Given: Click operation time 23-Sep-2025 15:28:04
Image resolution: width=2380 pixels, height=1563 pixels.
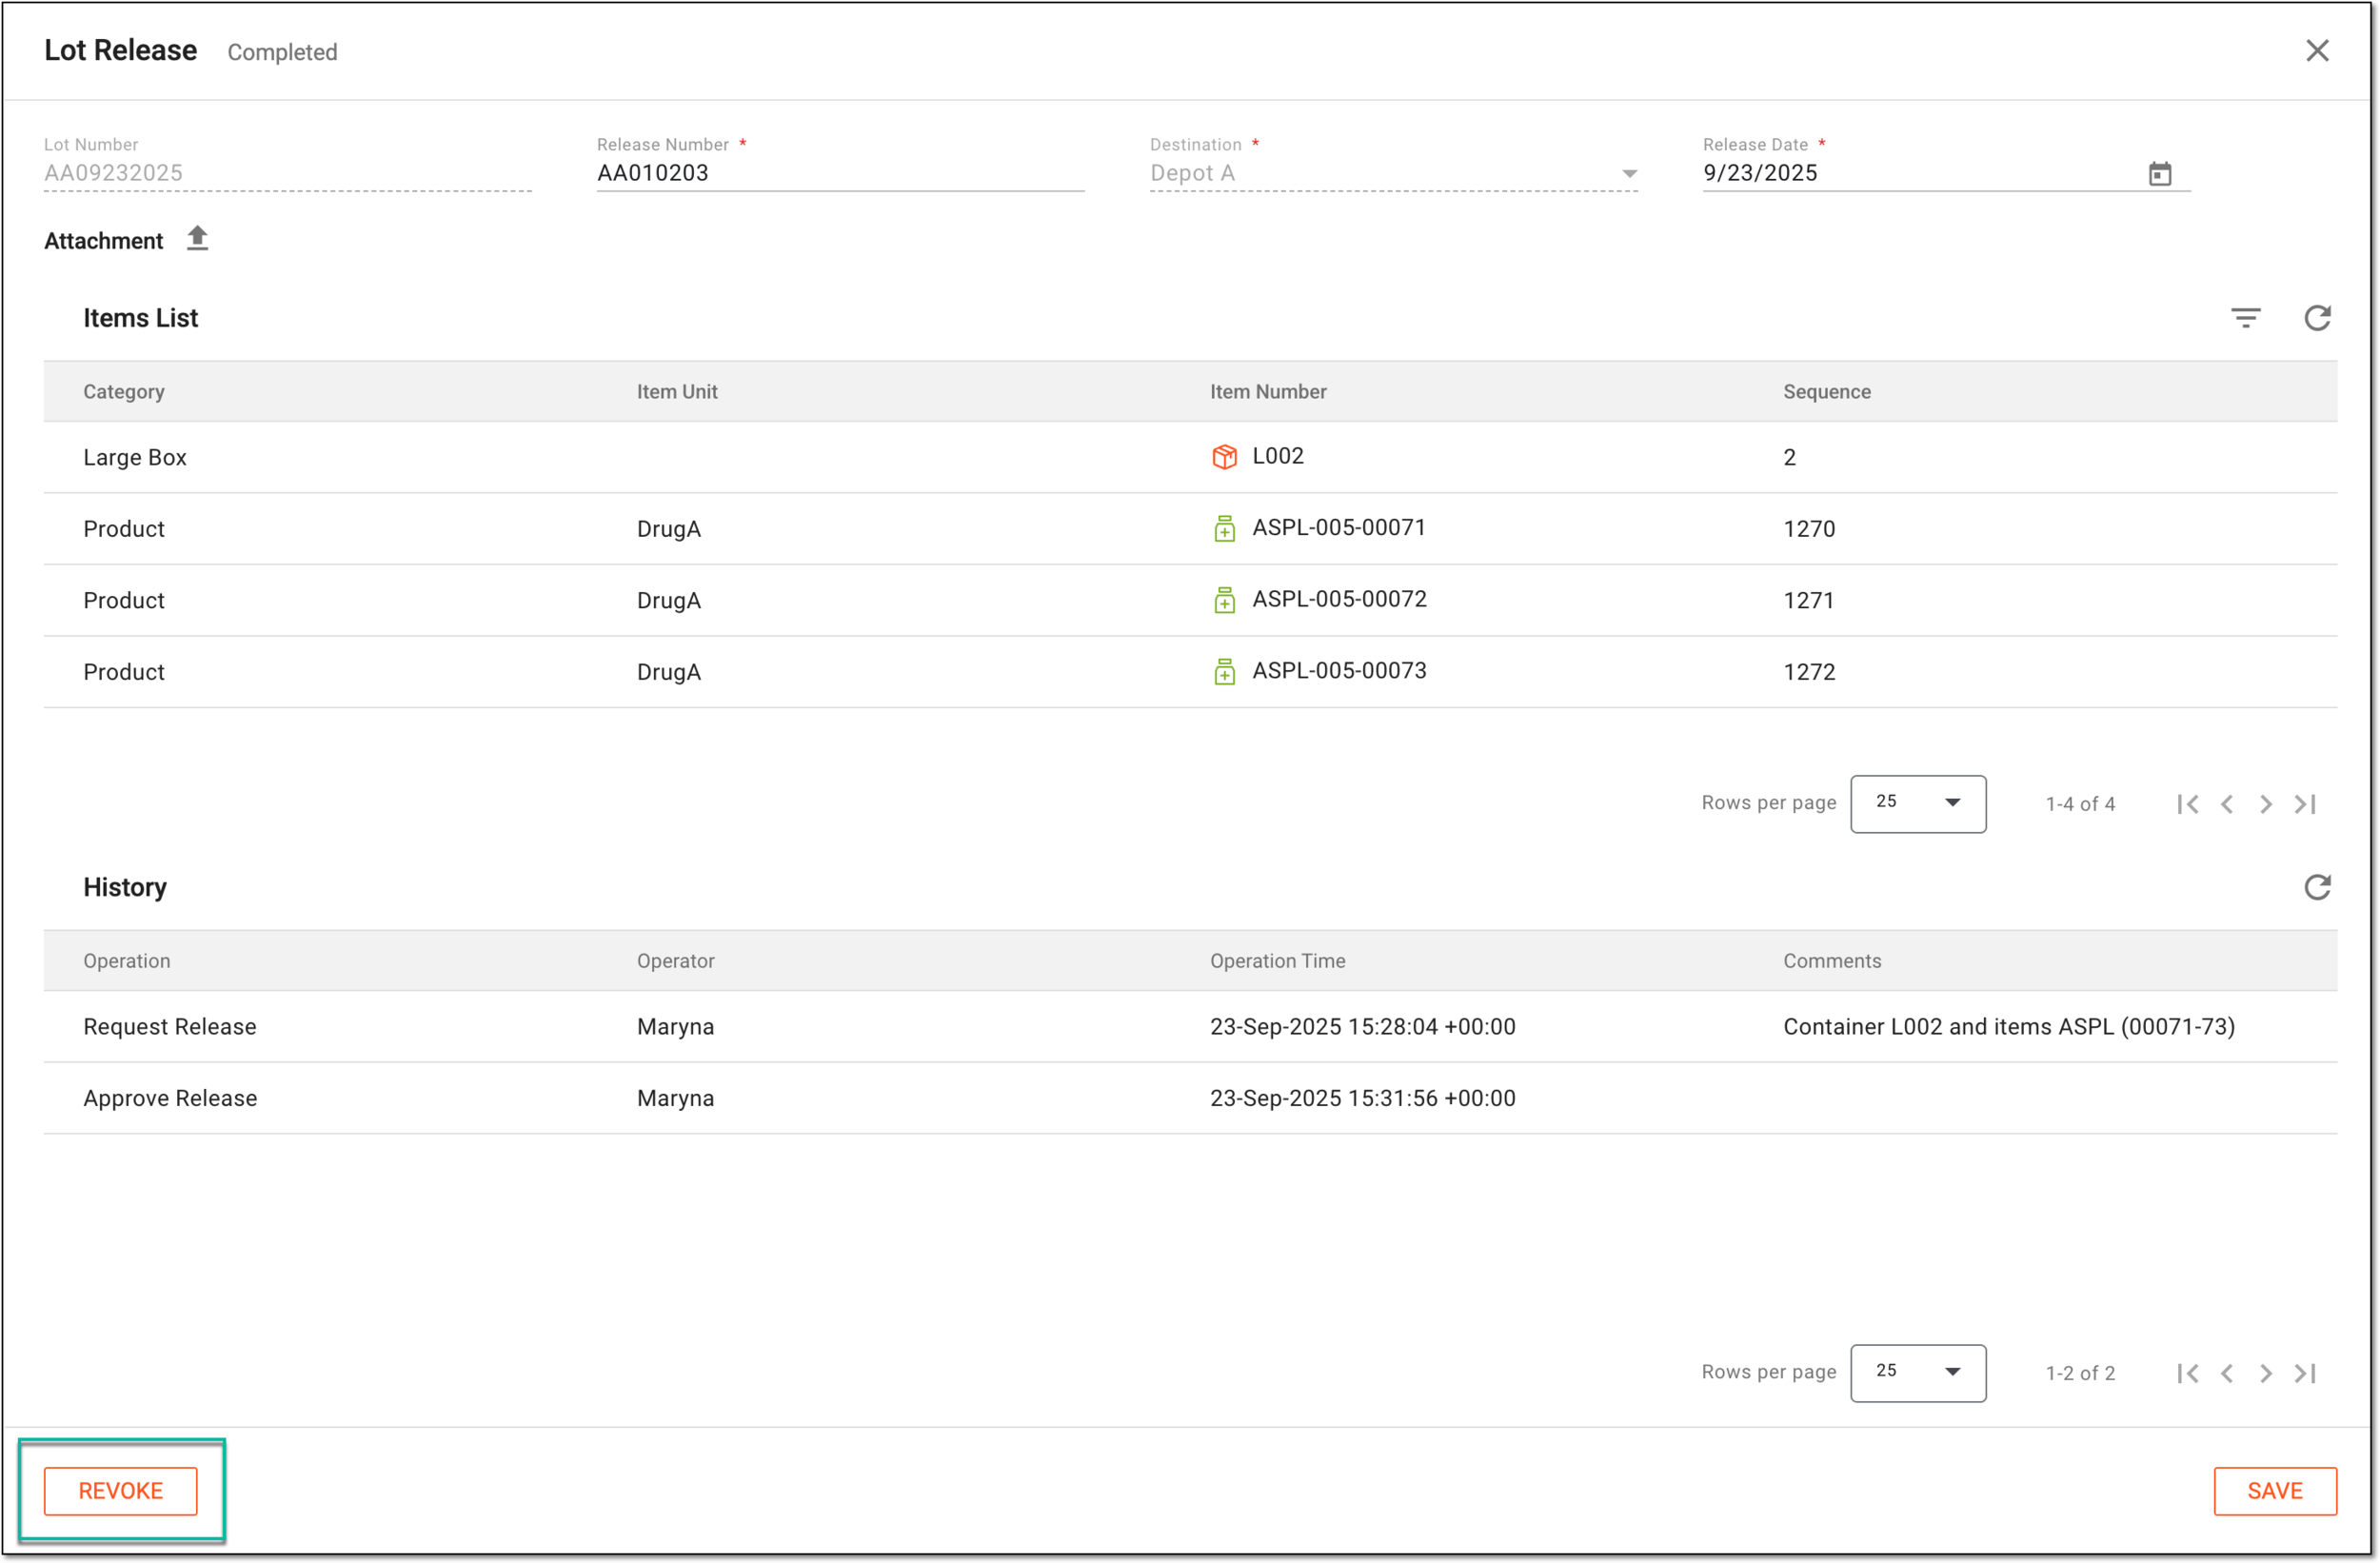Looking at the screenshot, I should pyautogui.click(x=1363, y=1027).
